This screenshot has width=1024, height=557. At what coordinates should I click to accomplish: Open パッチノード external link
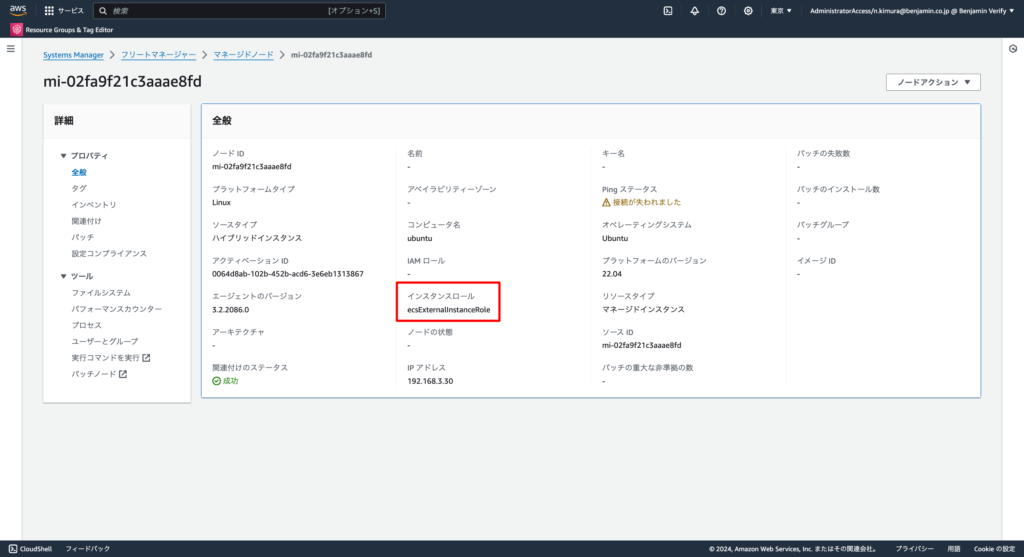(x=99, y=374)
